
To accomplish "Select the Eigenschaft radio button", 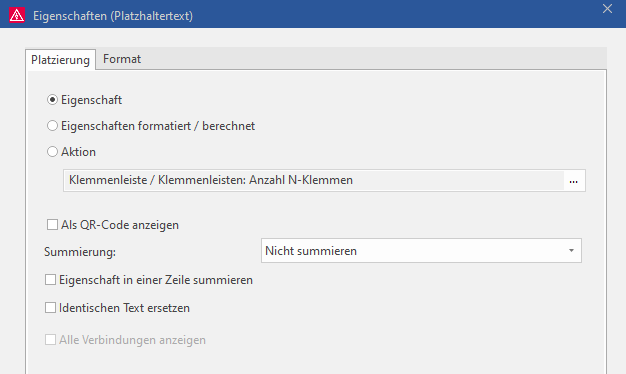I will 52,99.
